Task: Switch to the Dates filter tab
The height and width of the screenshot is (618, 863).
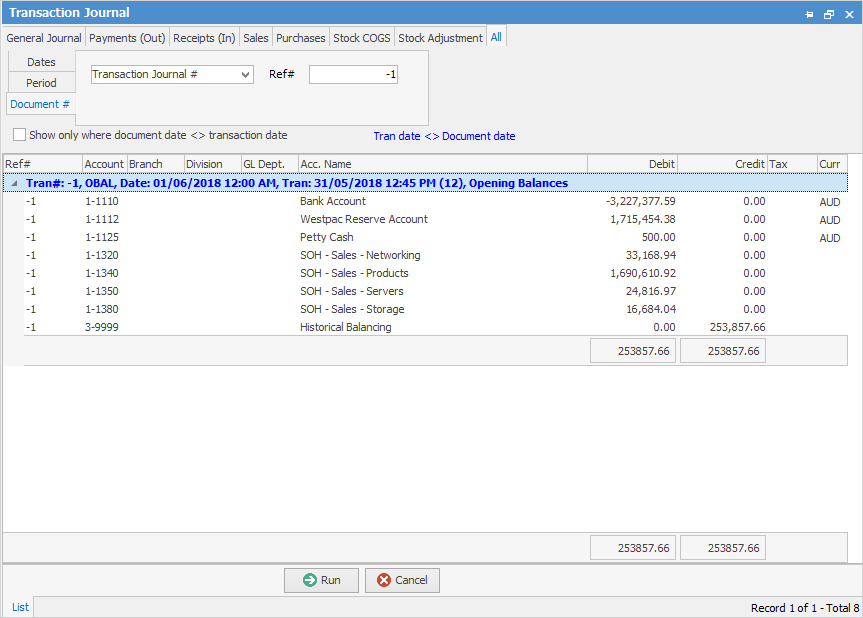Action: pos(41,62)
